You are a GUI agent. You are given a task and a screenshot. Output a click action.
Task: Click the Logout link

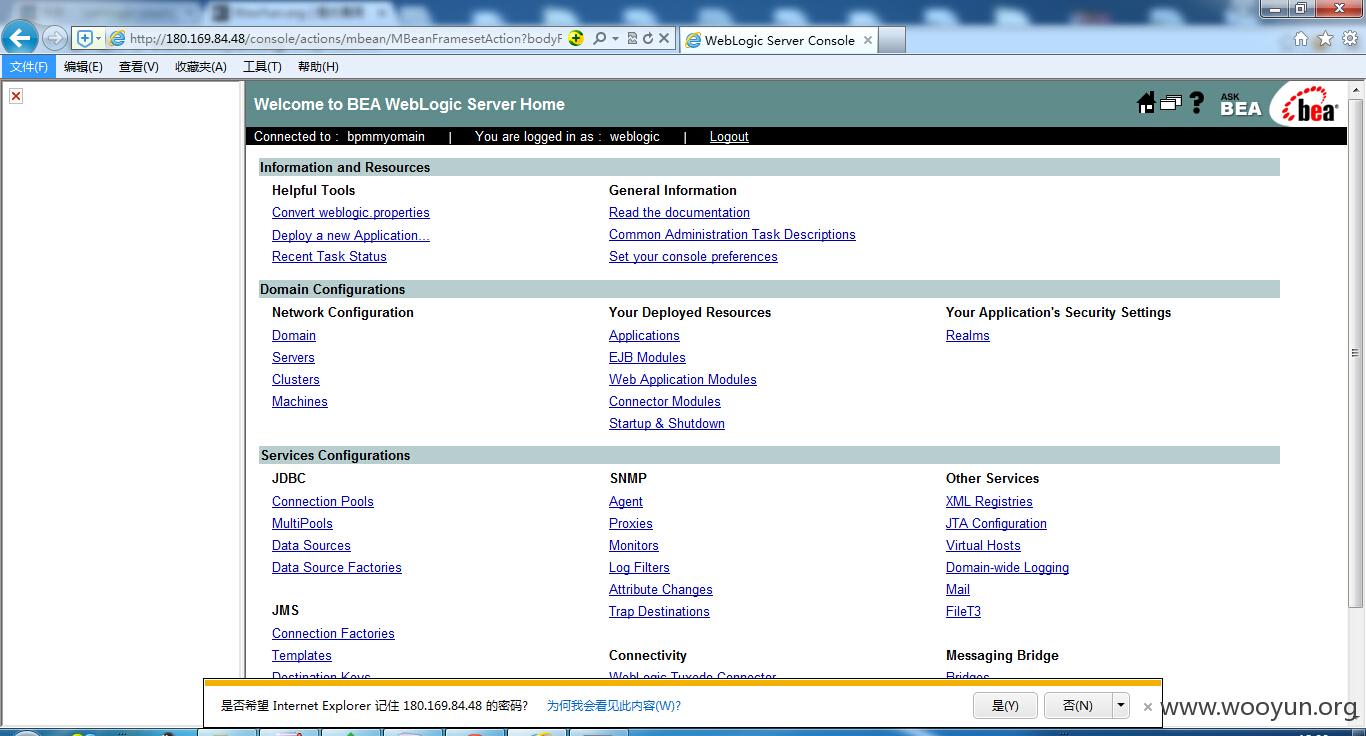tap(729, 137)
